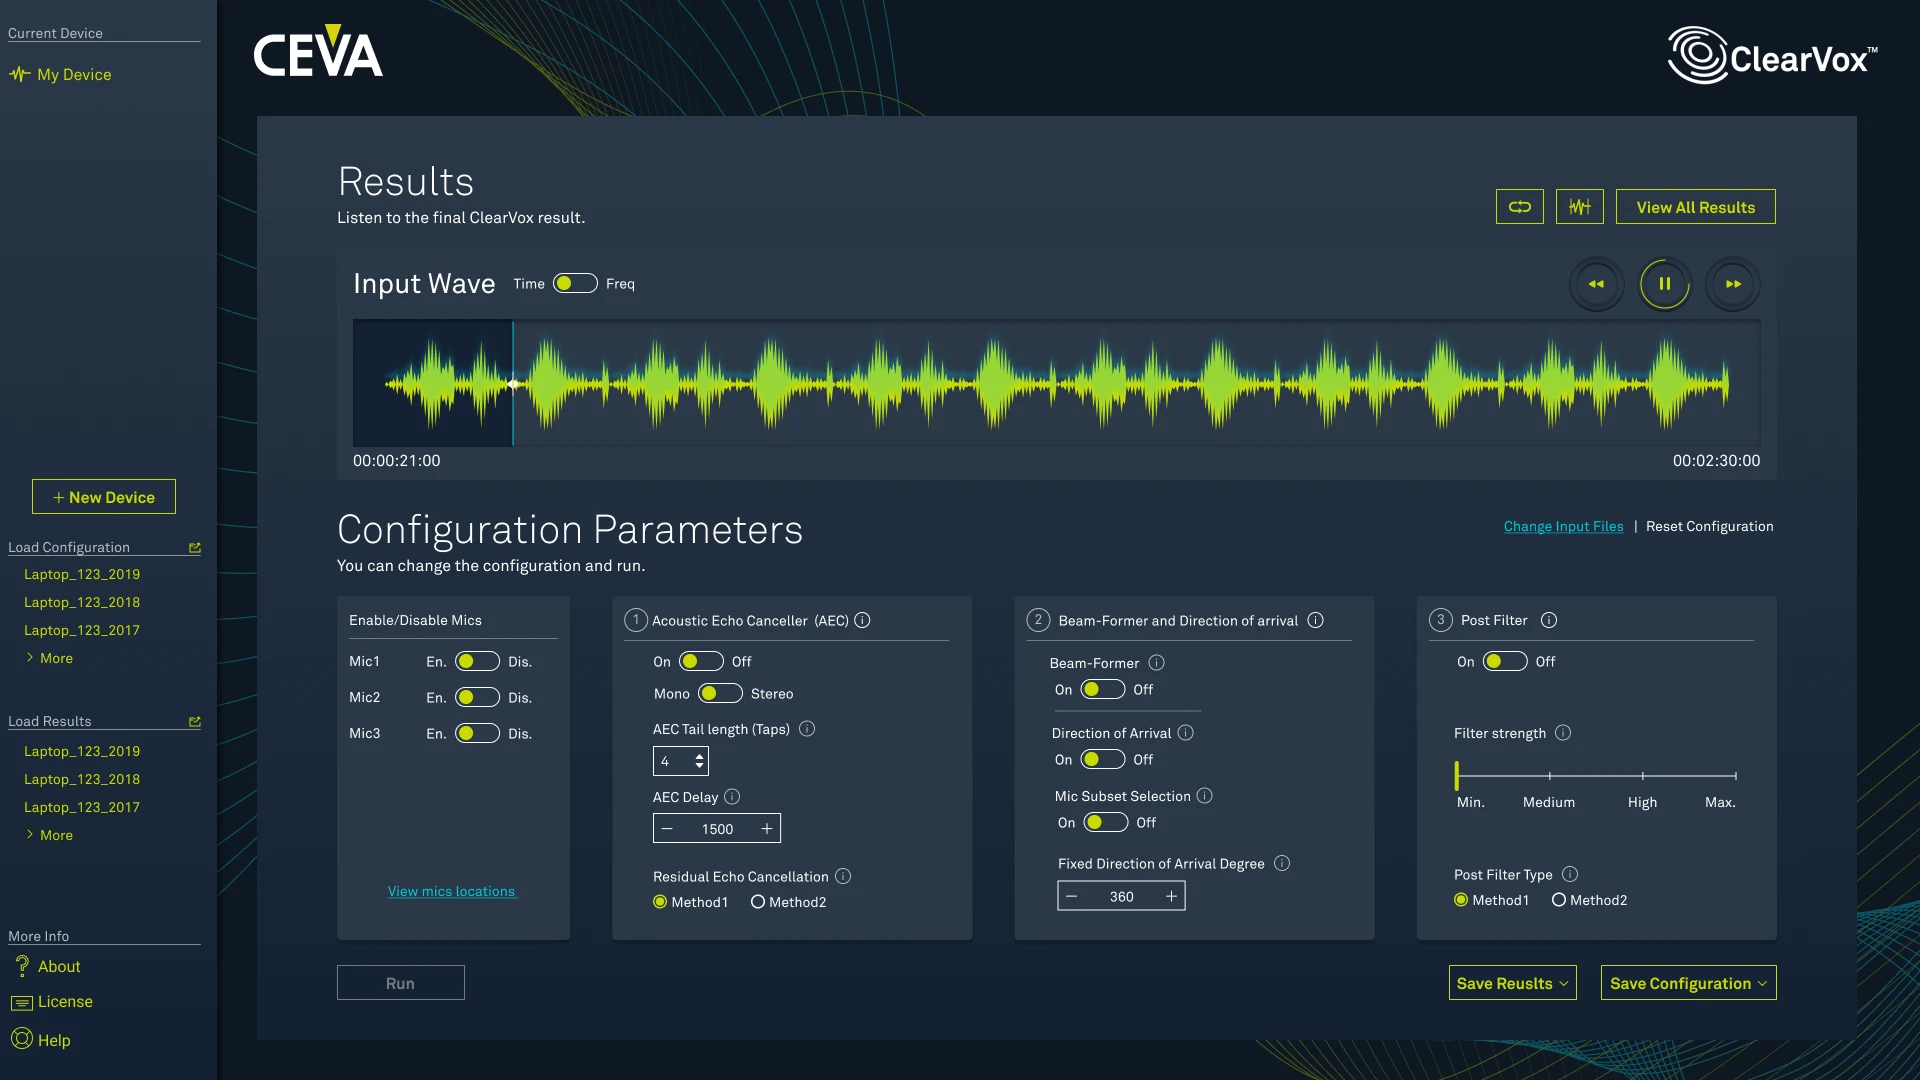Open Load Configuration external link icon
Screen dimensions: 1920x1080
(x=195, y=548)
